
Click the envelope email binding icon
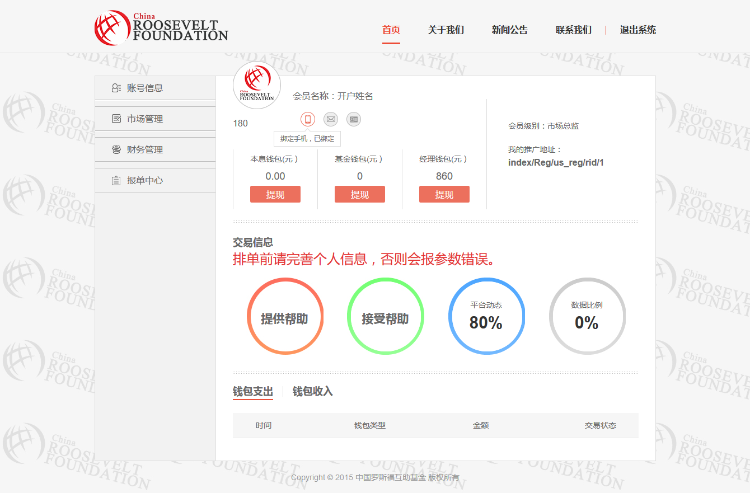331,119
